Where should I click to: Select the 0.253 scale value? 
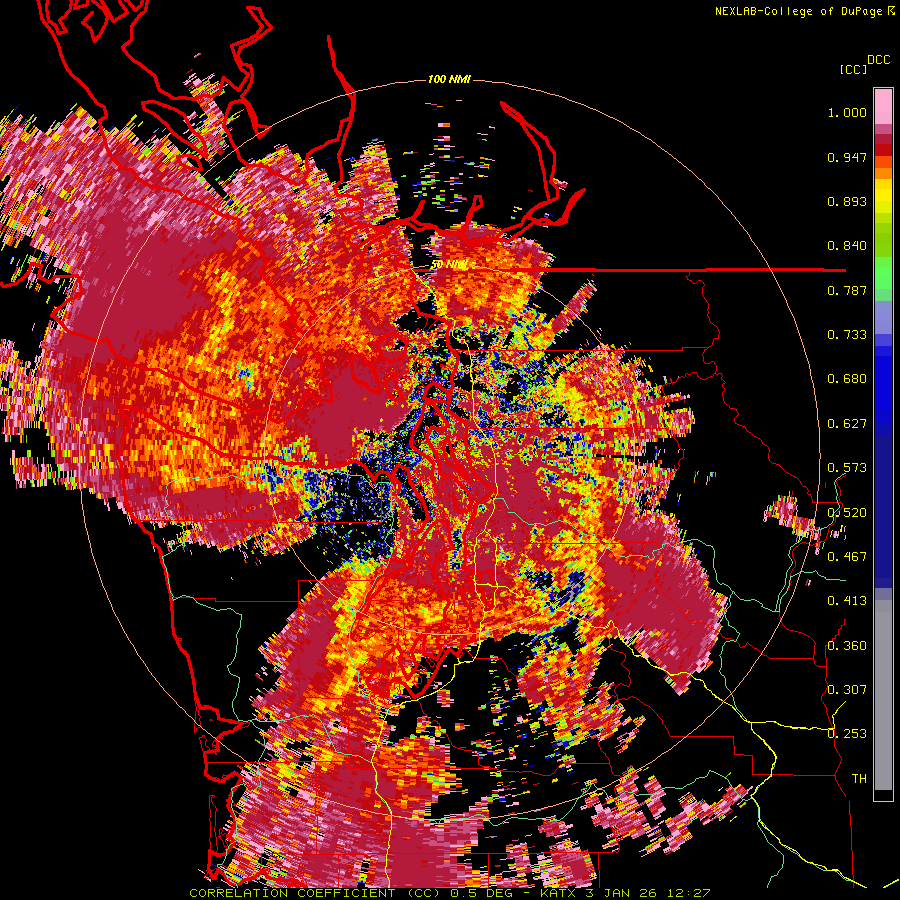coord(847,734)
